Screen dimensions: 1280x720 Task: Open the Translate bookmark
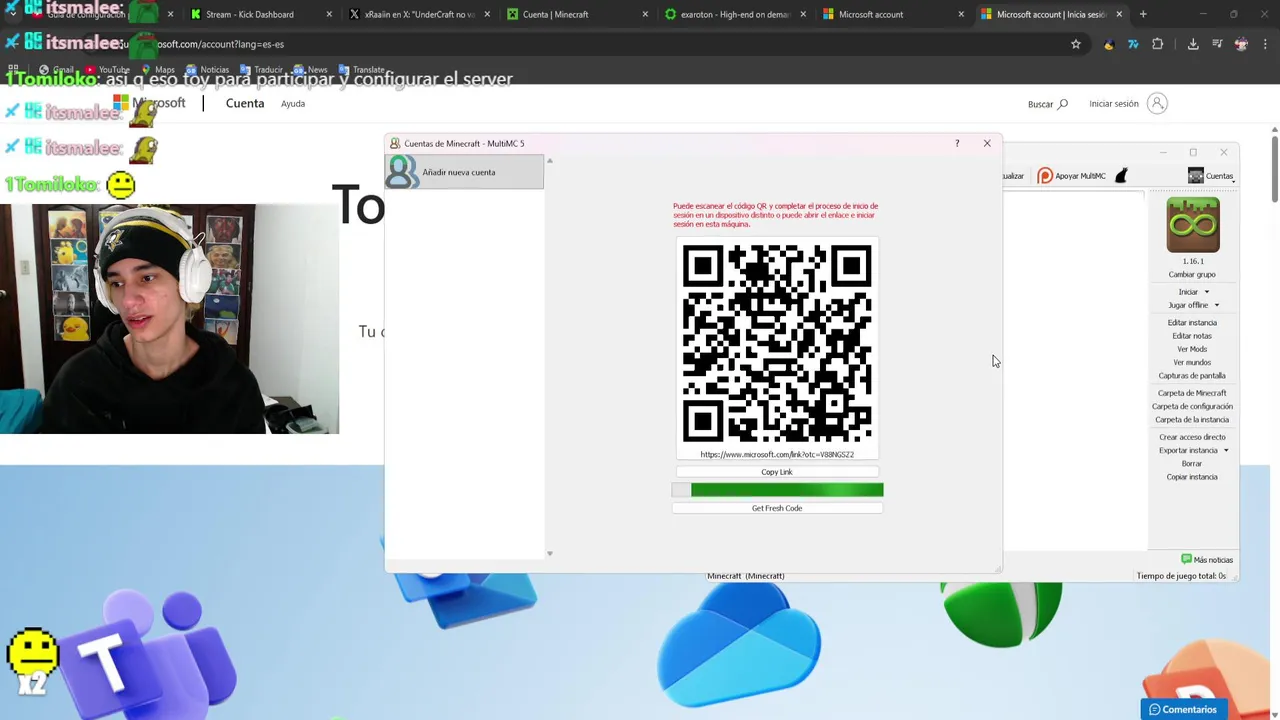click(x=362, y=70)
